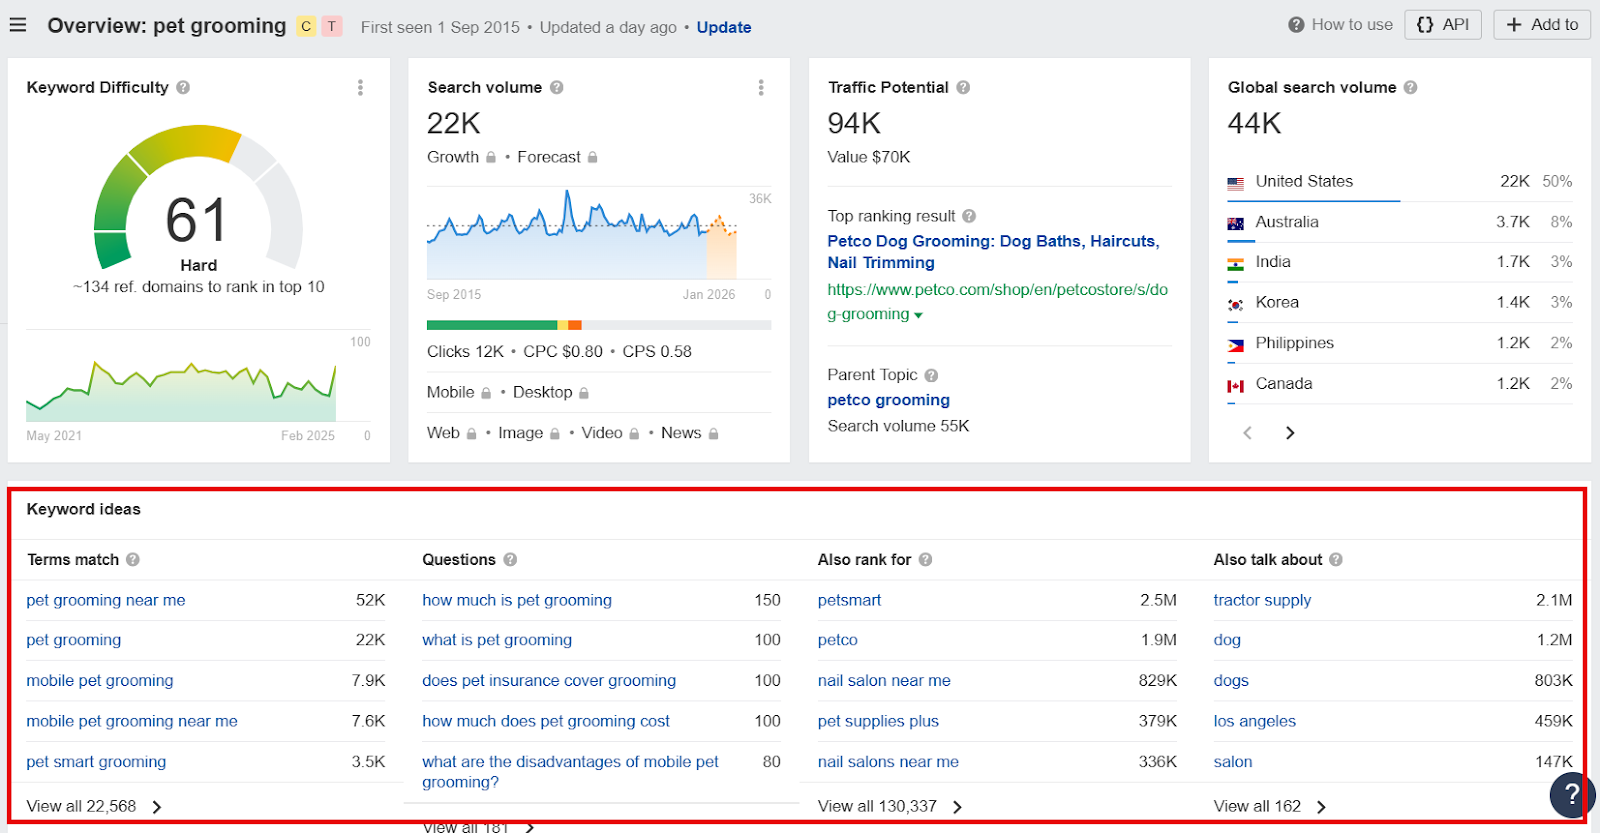
Task: Click the locked Growth option
Action: point(461,157)
